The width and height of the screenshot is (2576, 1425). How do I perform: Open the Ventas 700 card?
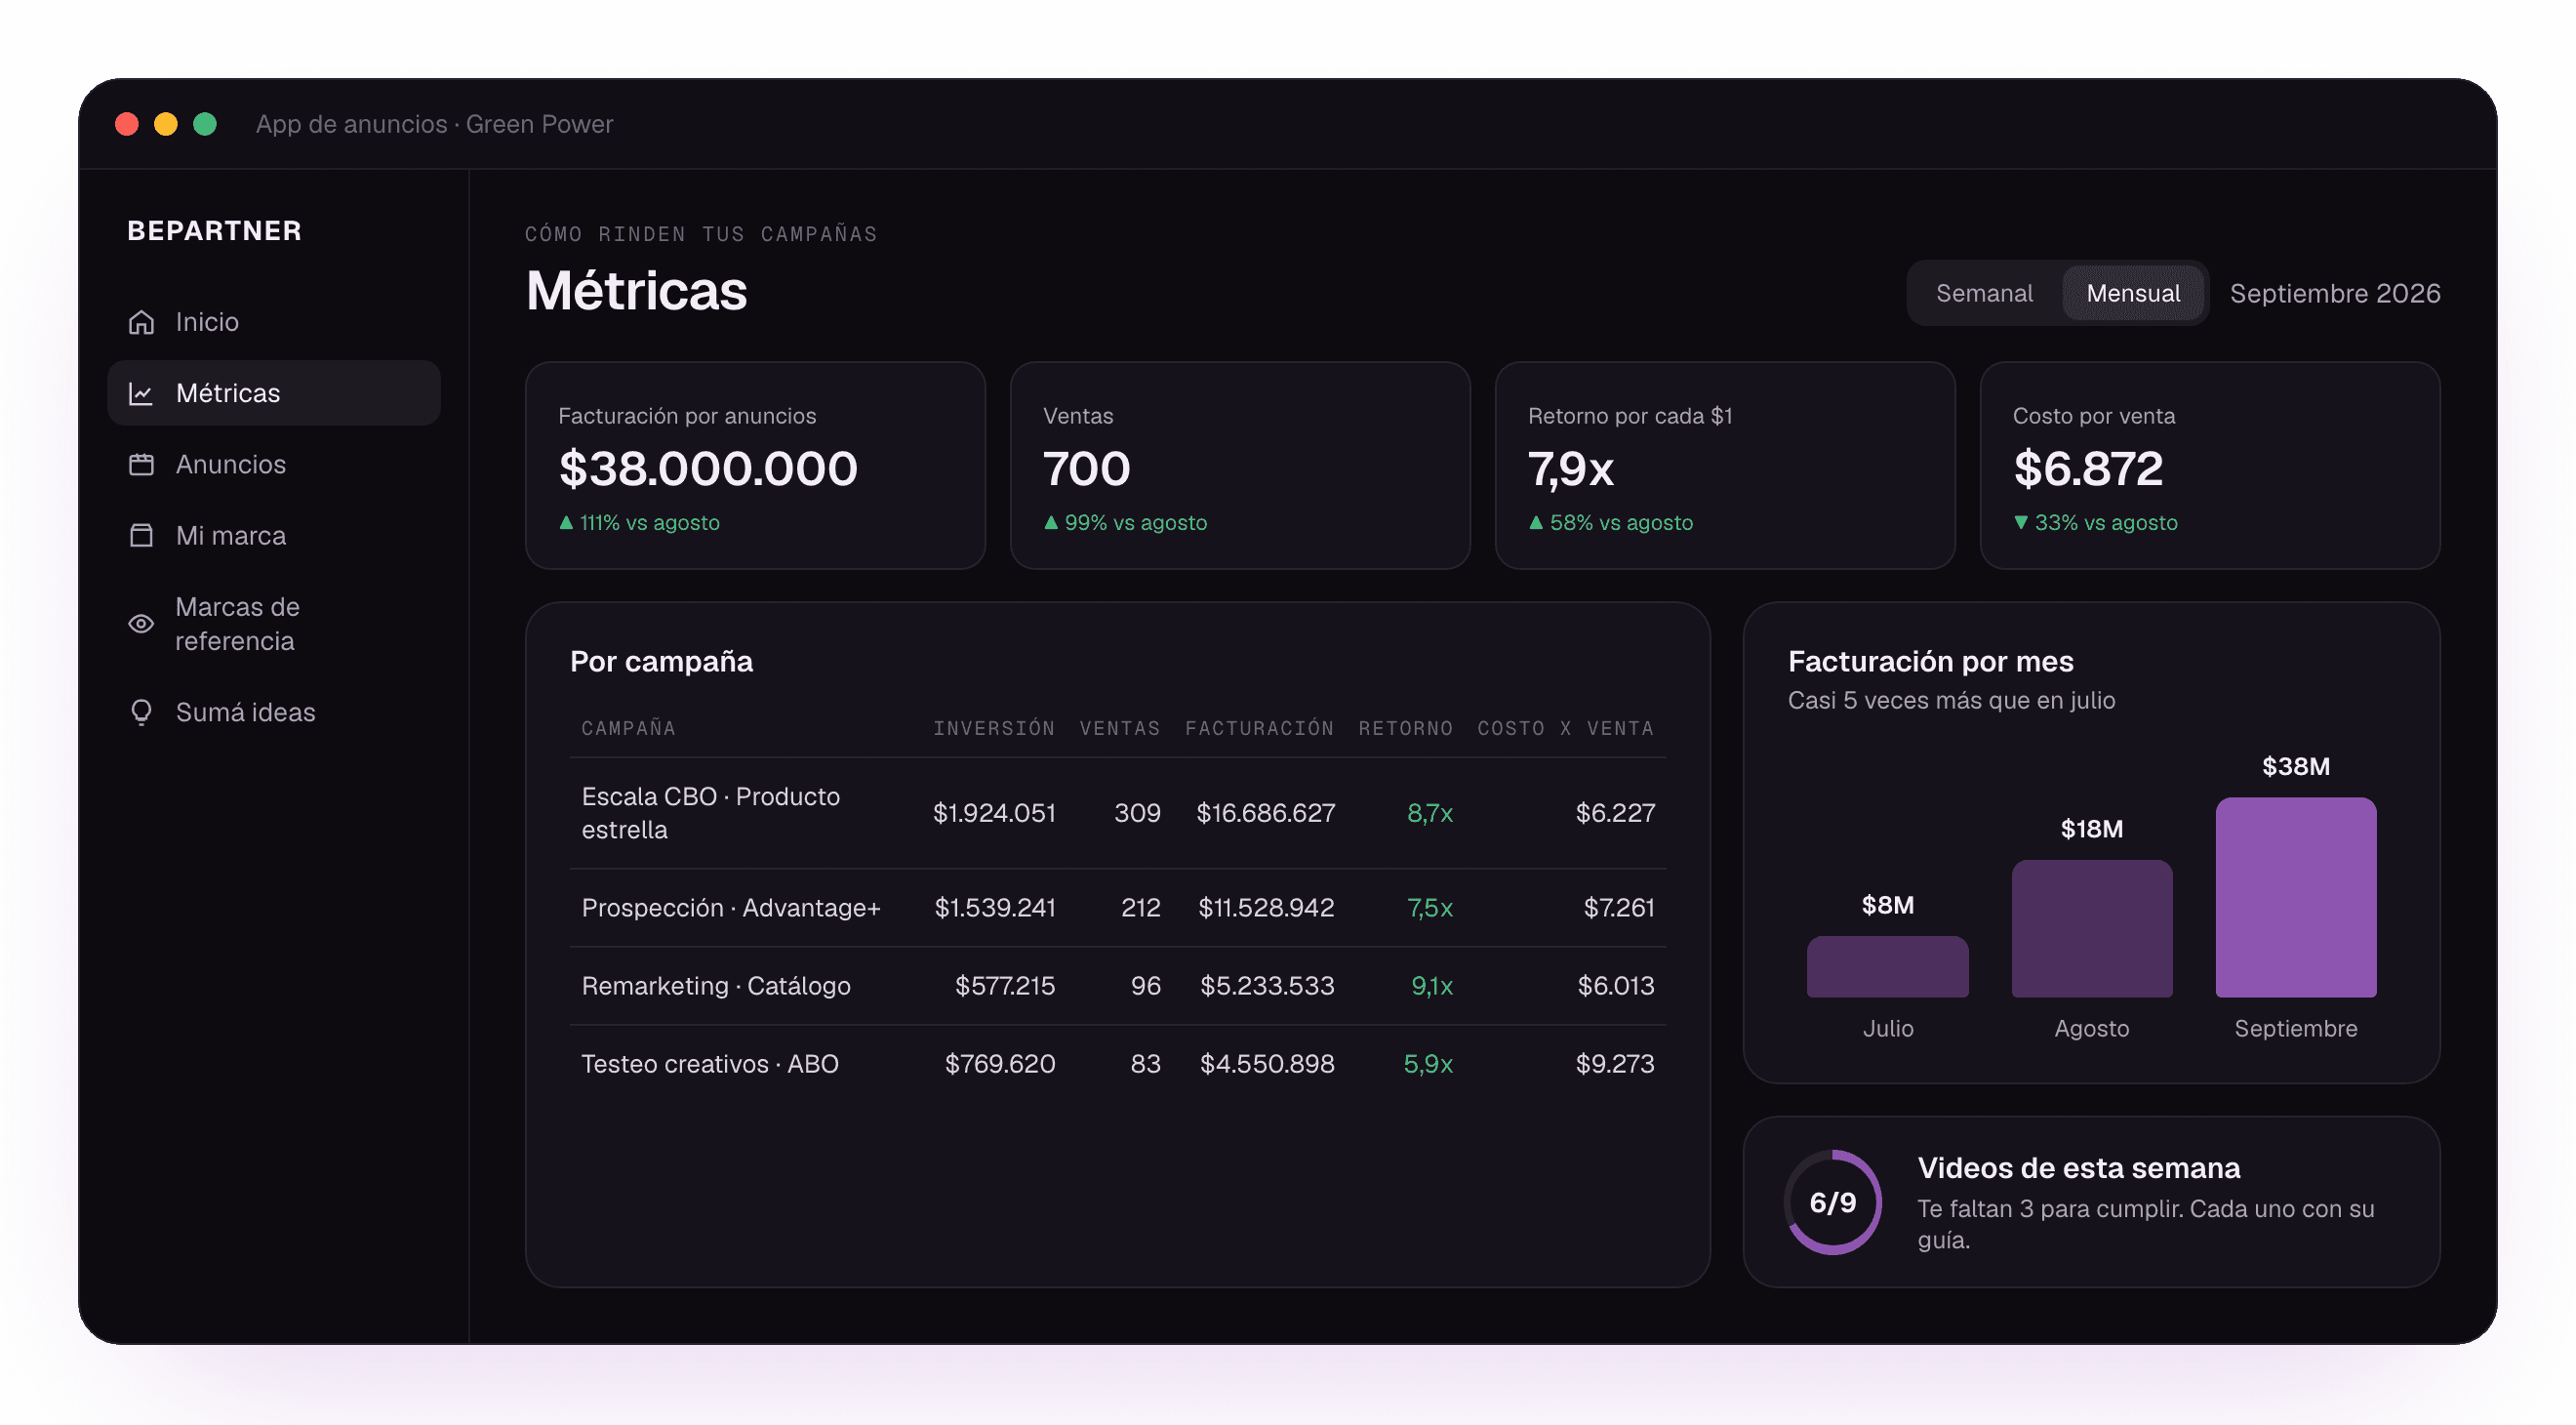pyautogui.click(x=1240, y=466)
